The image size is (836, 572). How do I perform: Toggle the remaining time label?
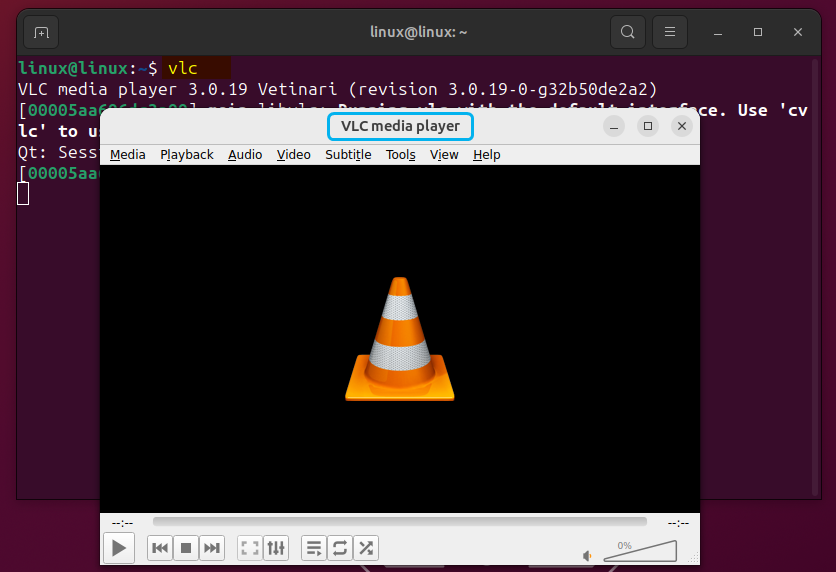click(x=678, y=523)
